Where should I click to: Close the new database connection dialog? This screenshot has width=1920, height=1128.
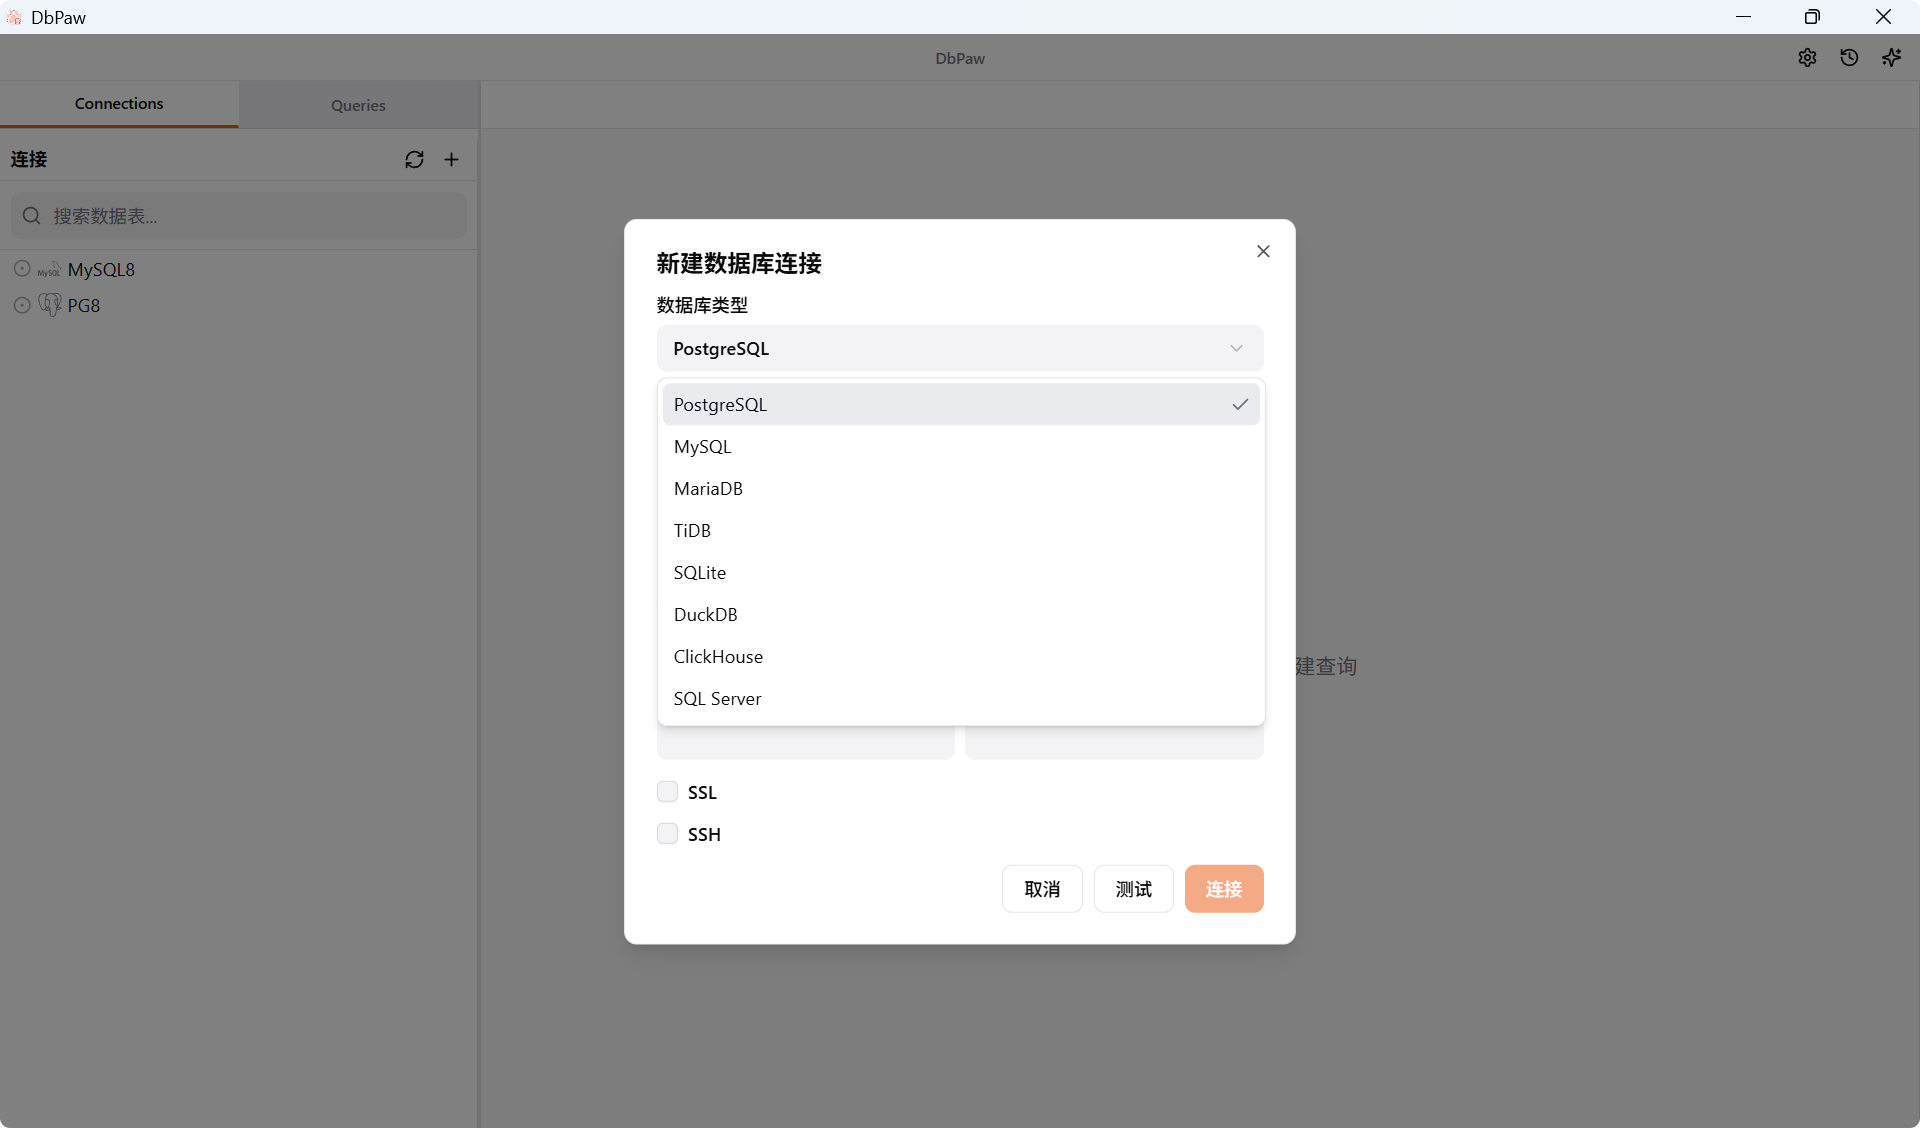pos(1263,252)
